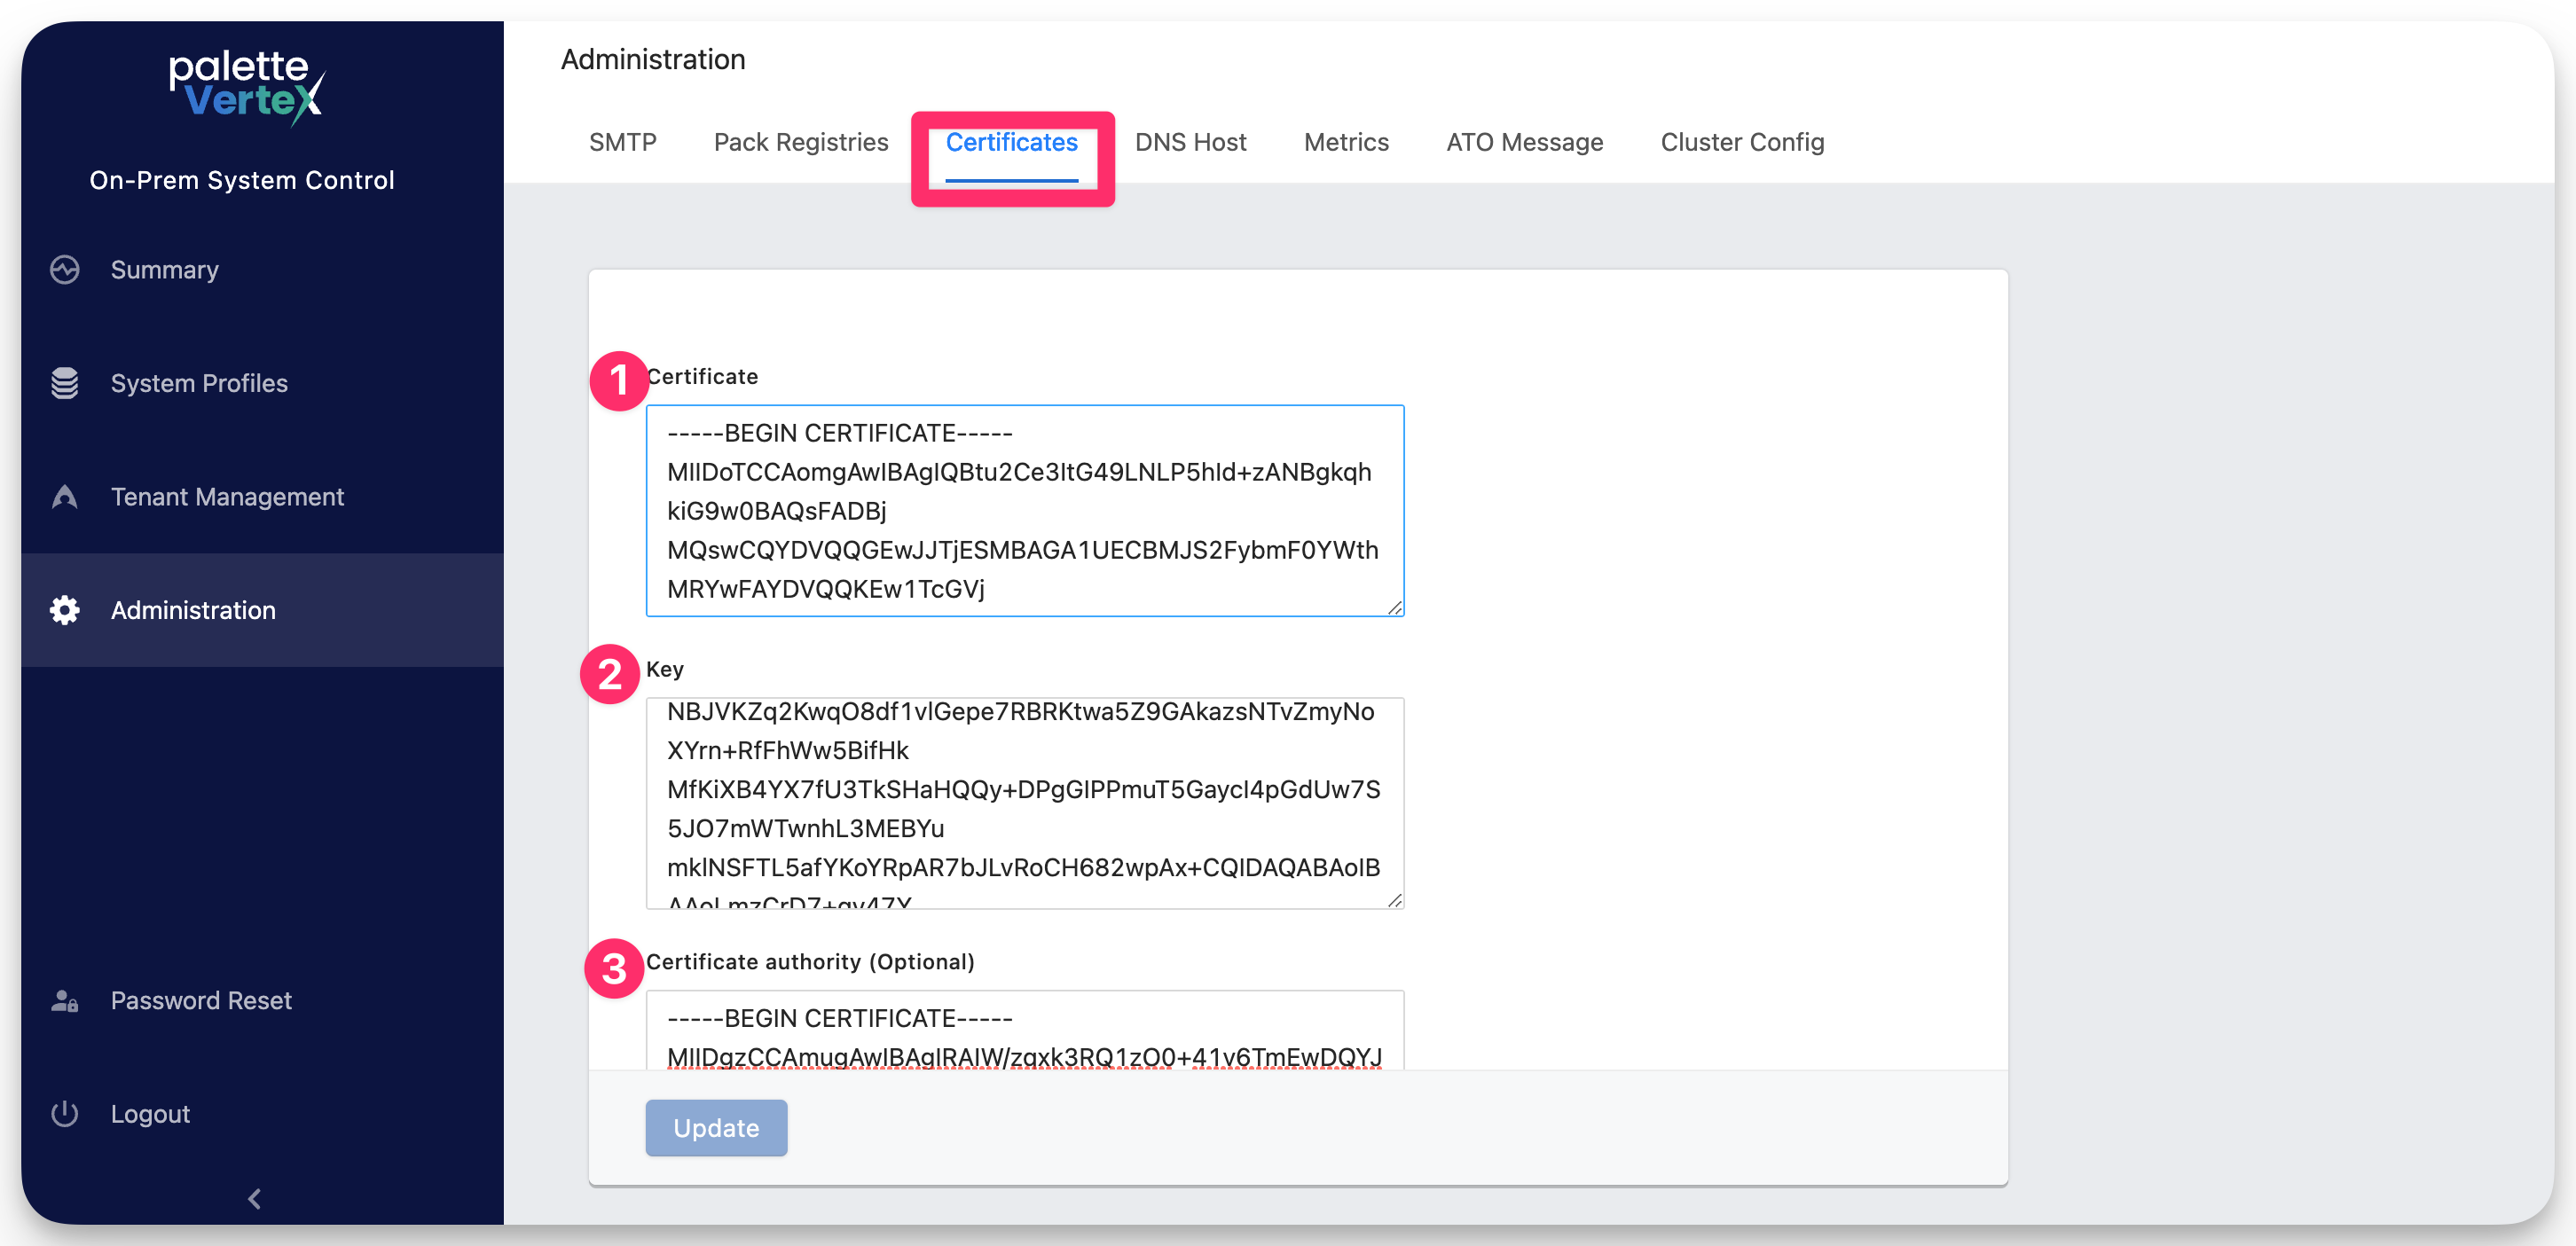
Task: Click the Certificate field resize handle
Action: 1395,607
